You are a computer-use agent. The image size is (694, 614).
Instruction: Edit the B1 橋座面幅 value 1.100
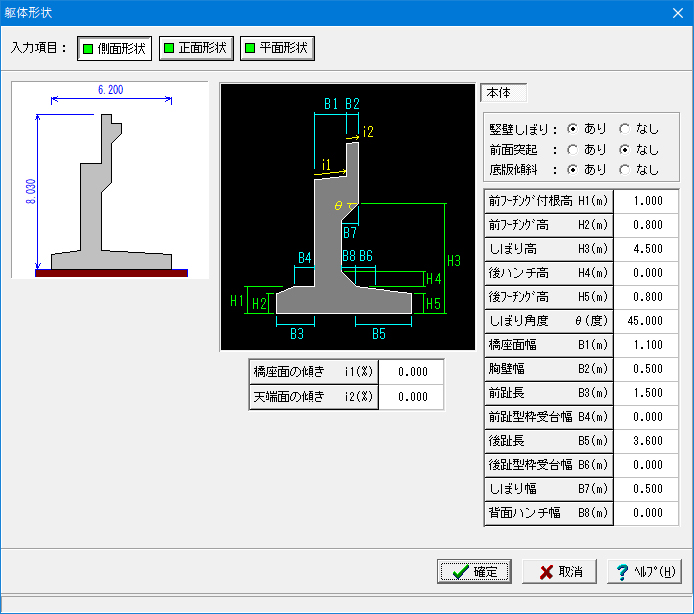pos(646,345)
